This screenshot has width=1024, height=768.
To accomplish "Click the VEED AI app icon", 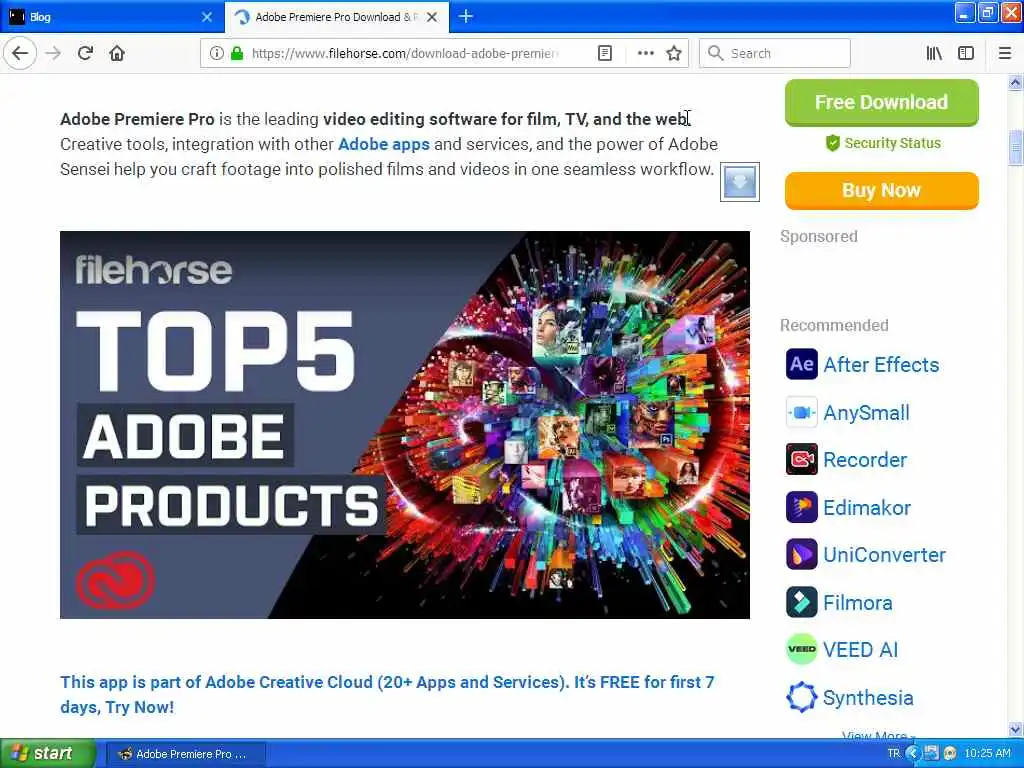I will [801, 649].
